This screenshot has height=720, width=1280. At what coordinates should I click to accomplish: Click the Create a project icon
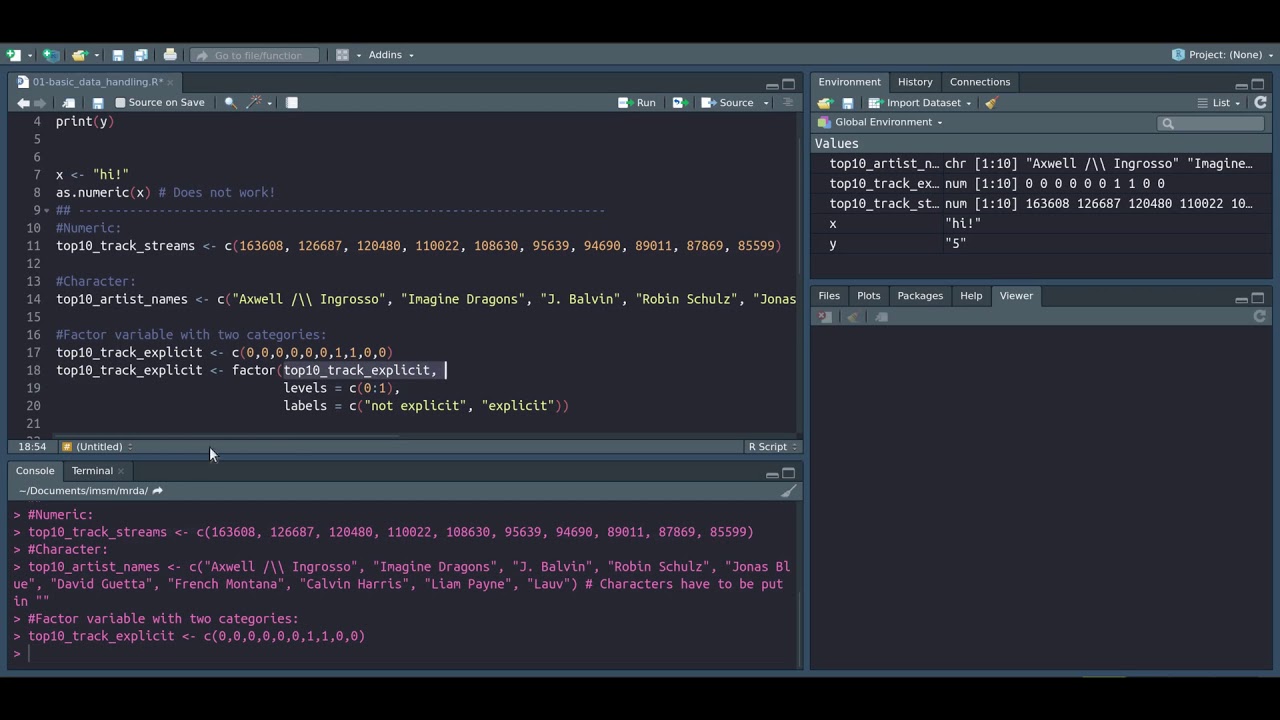point(51,55)
